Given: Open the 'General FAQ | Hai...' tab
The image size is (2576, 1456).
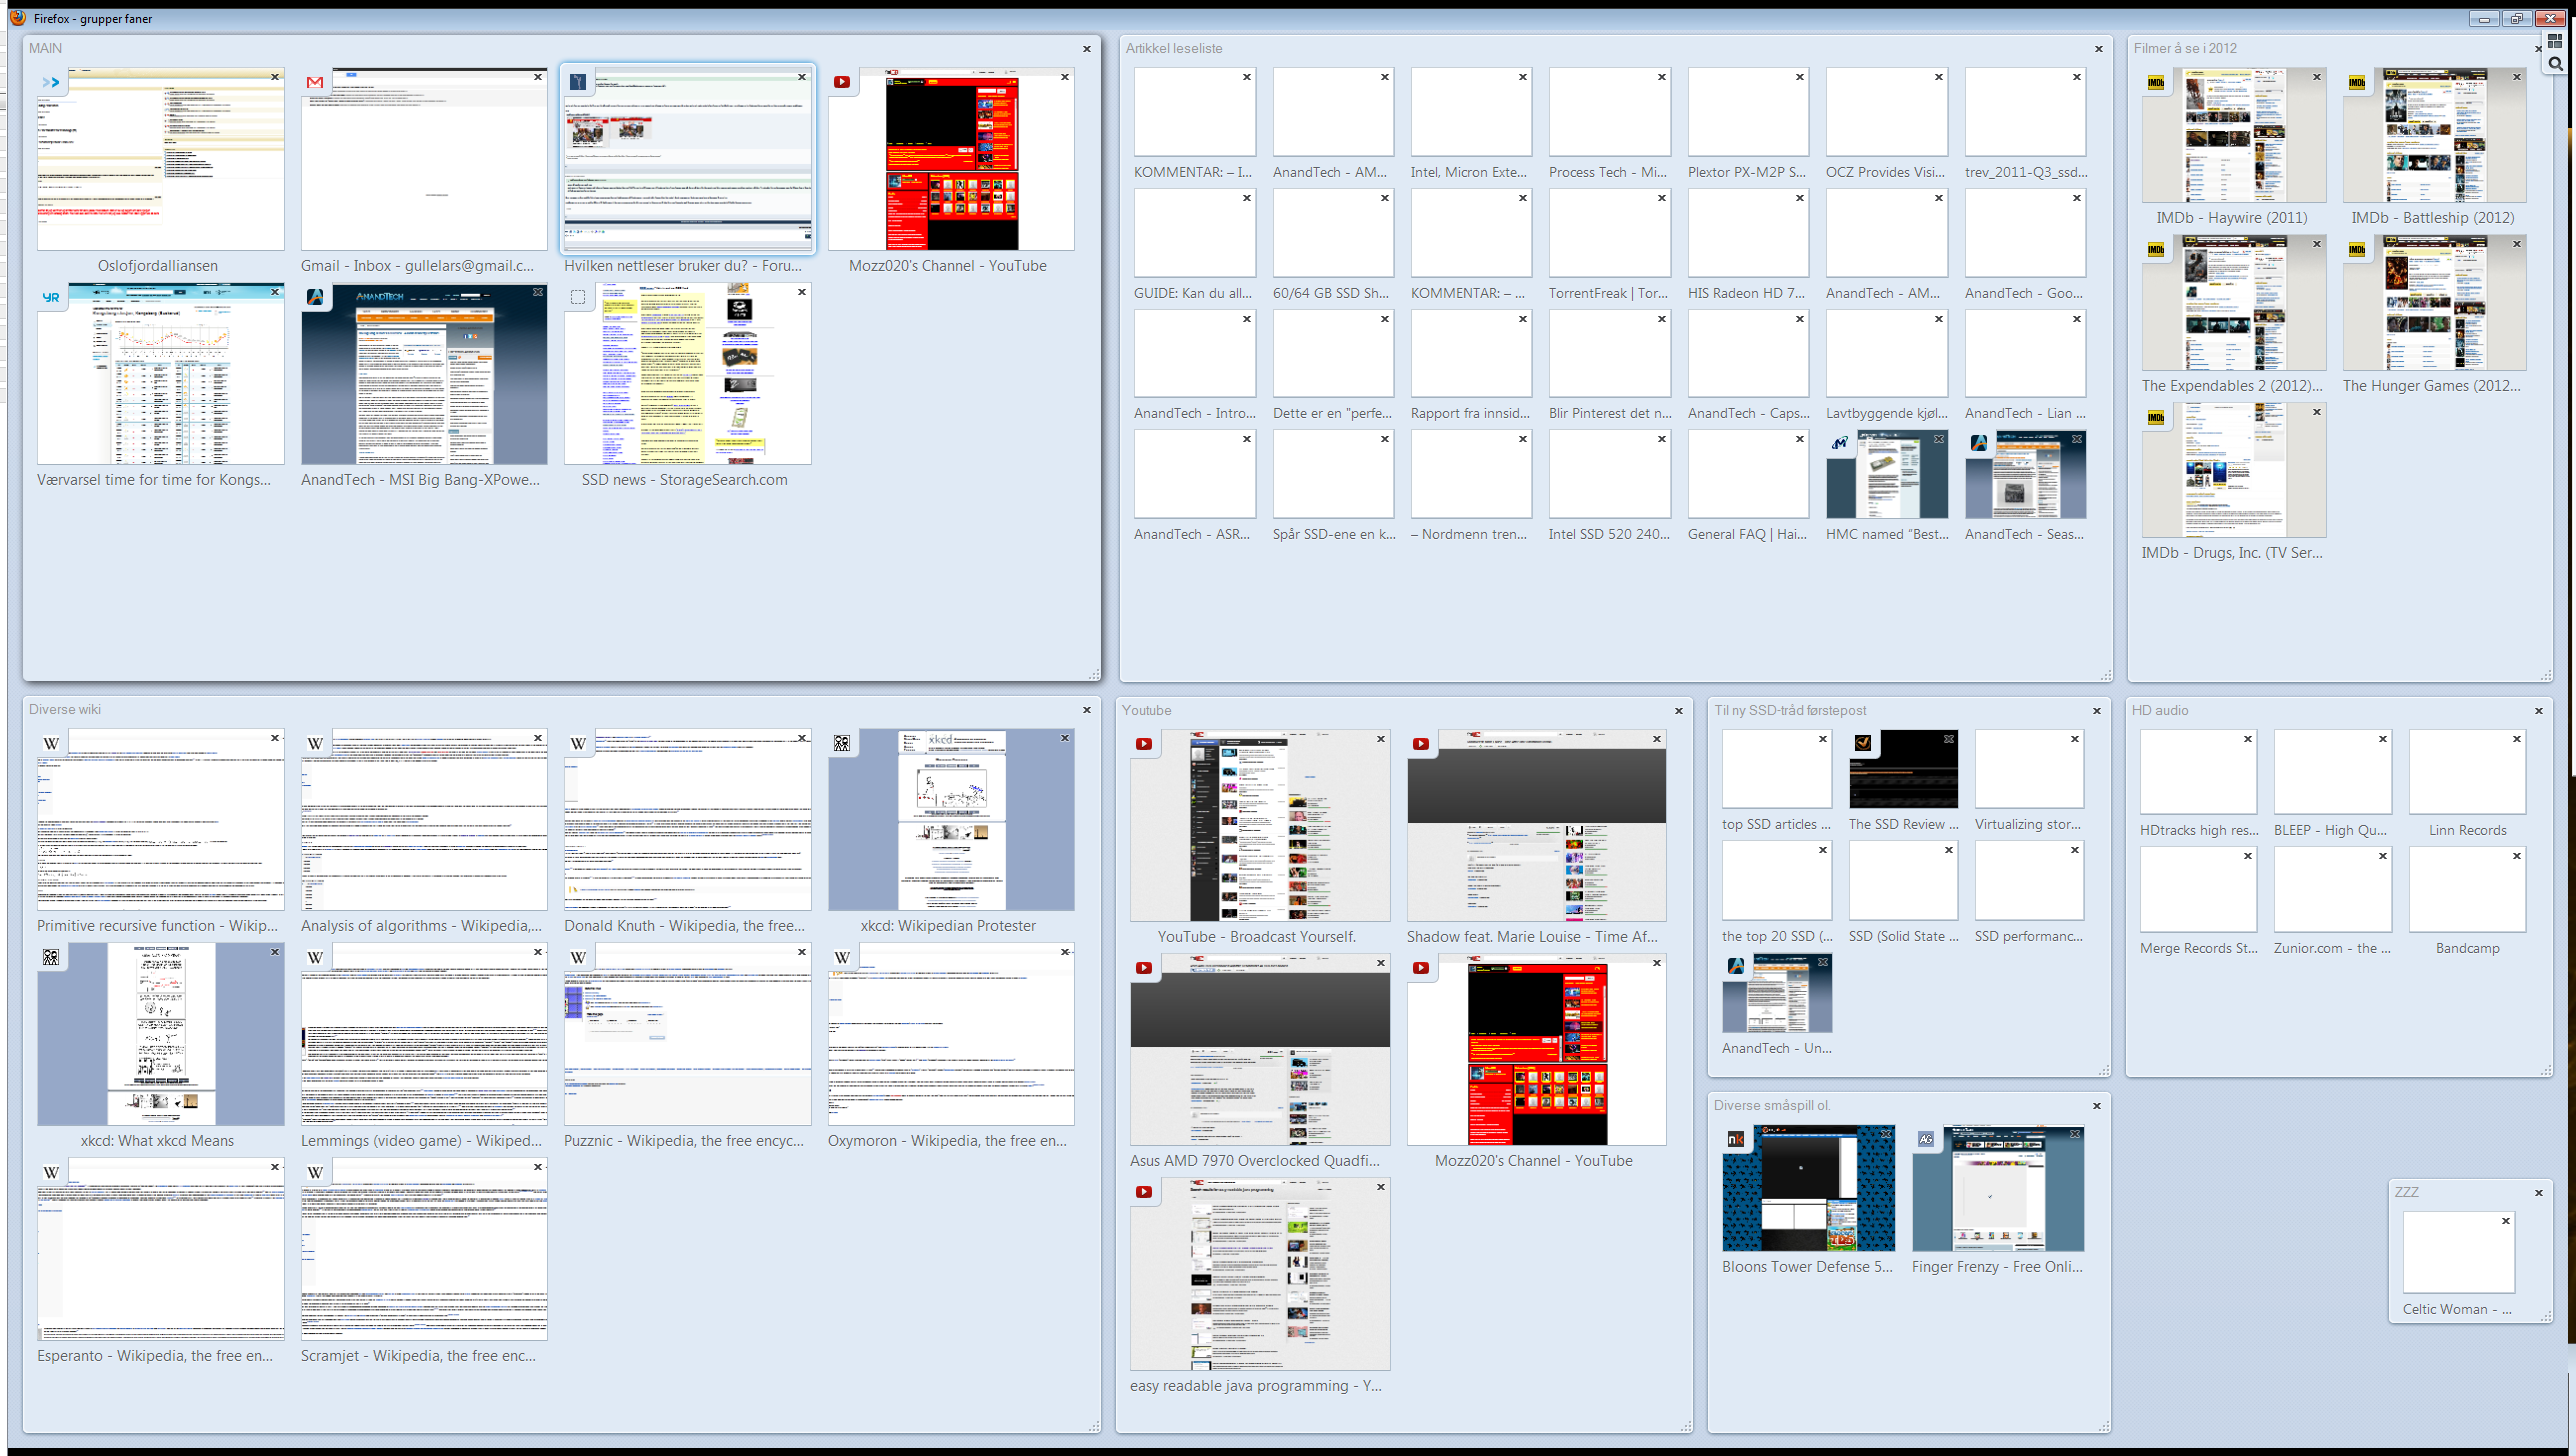Looking at the screenshot, I should coord(1748,475).
